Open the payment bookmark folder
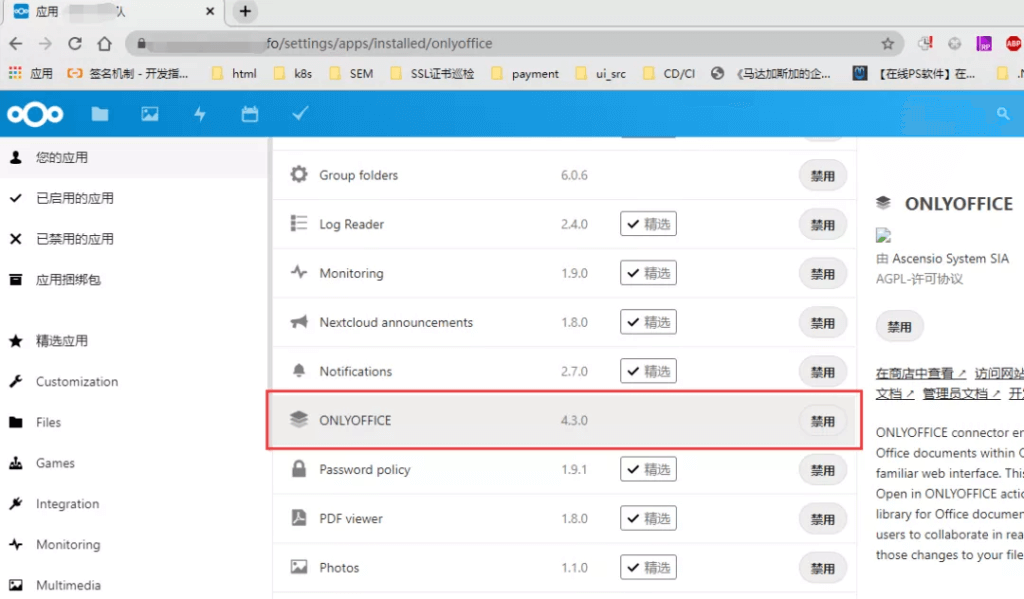The width and height of the screenshot is (1024, 599). 525,74
